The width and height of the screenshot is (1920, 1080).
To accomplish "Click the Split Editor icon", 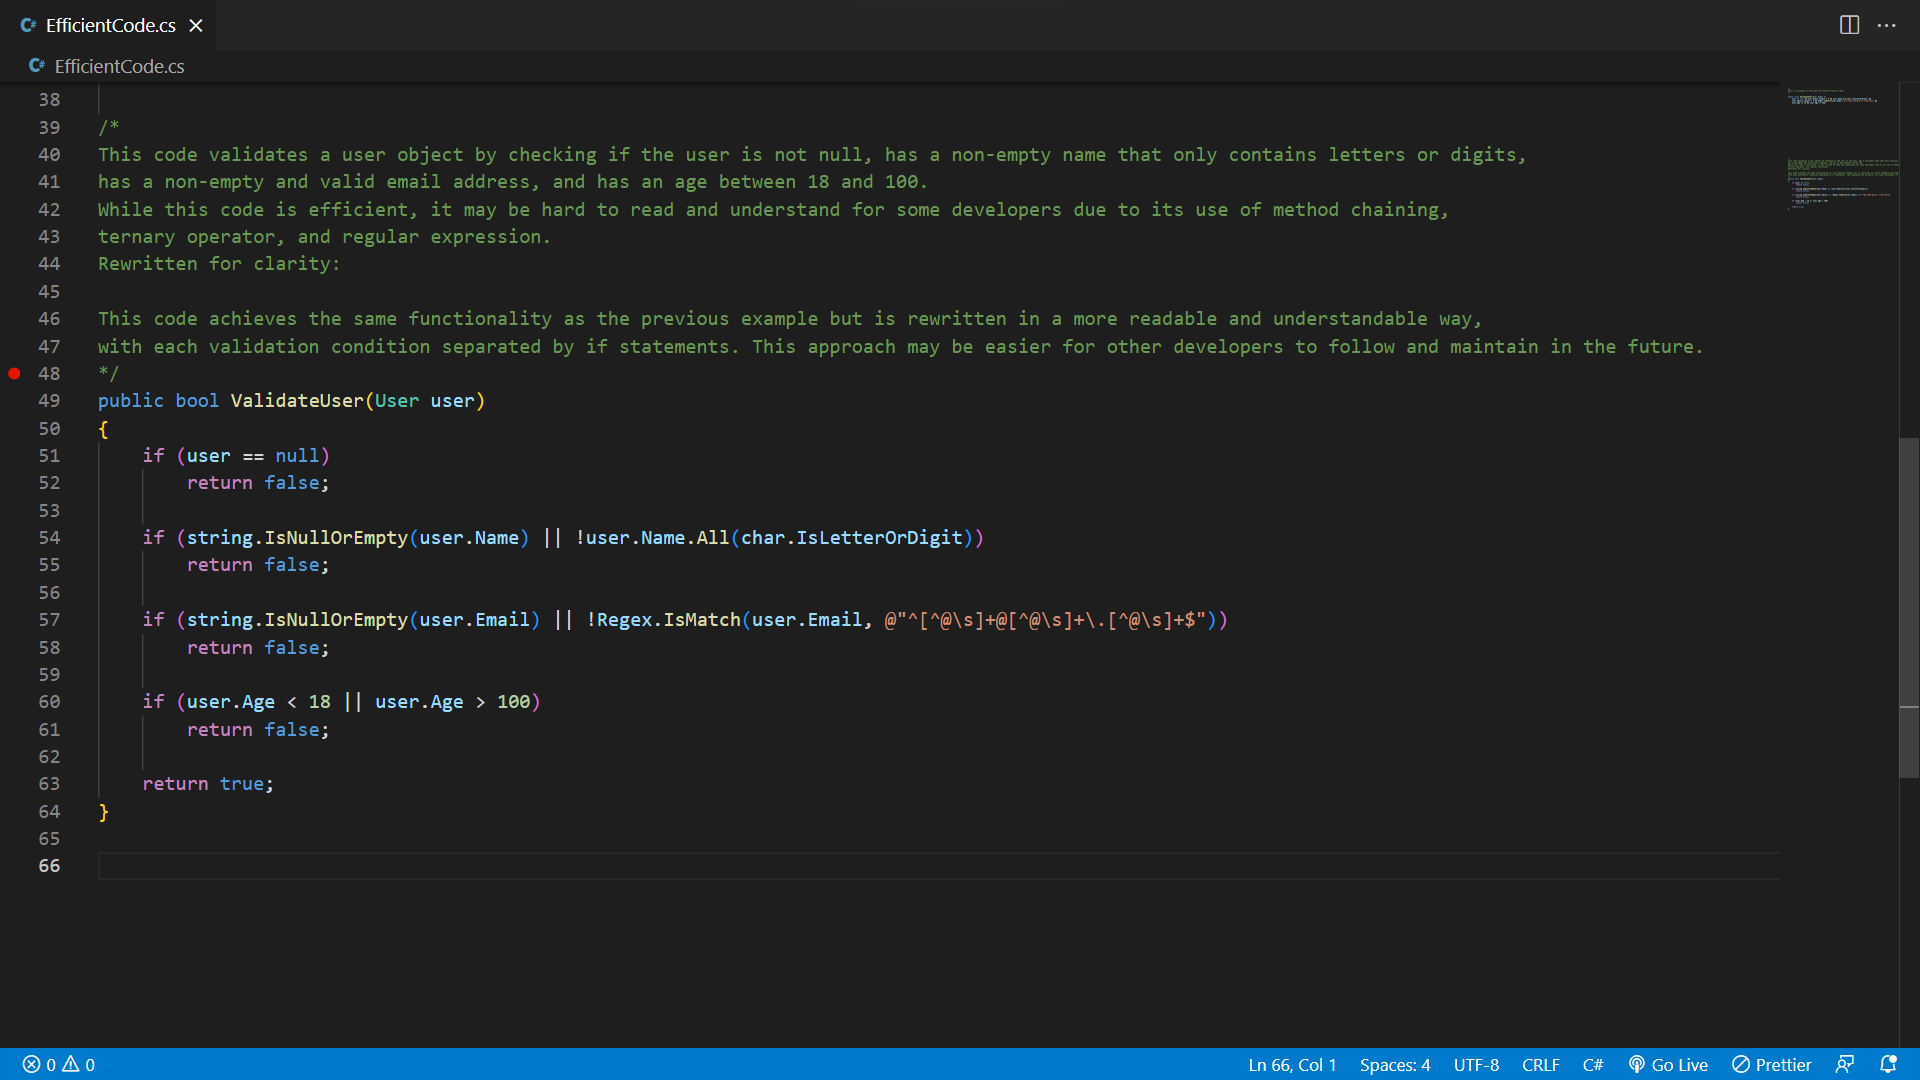I will (x=1848, y=25).
